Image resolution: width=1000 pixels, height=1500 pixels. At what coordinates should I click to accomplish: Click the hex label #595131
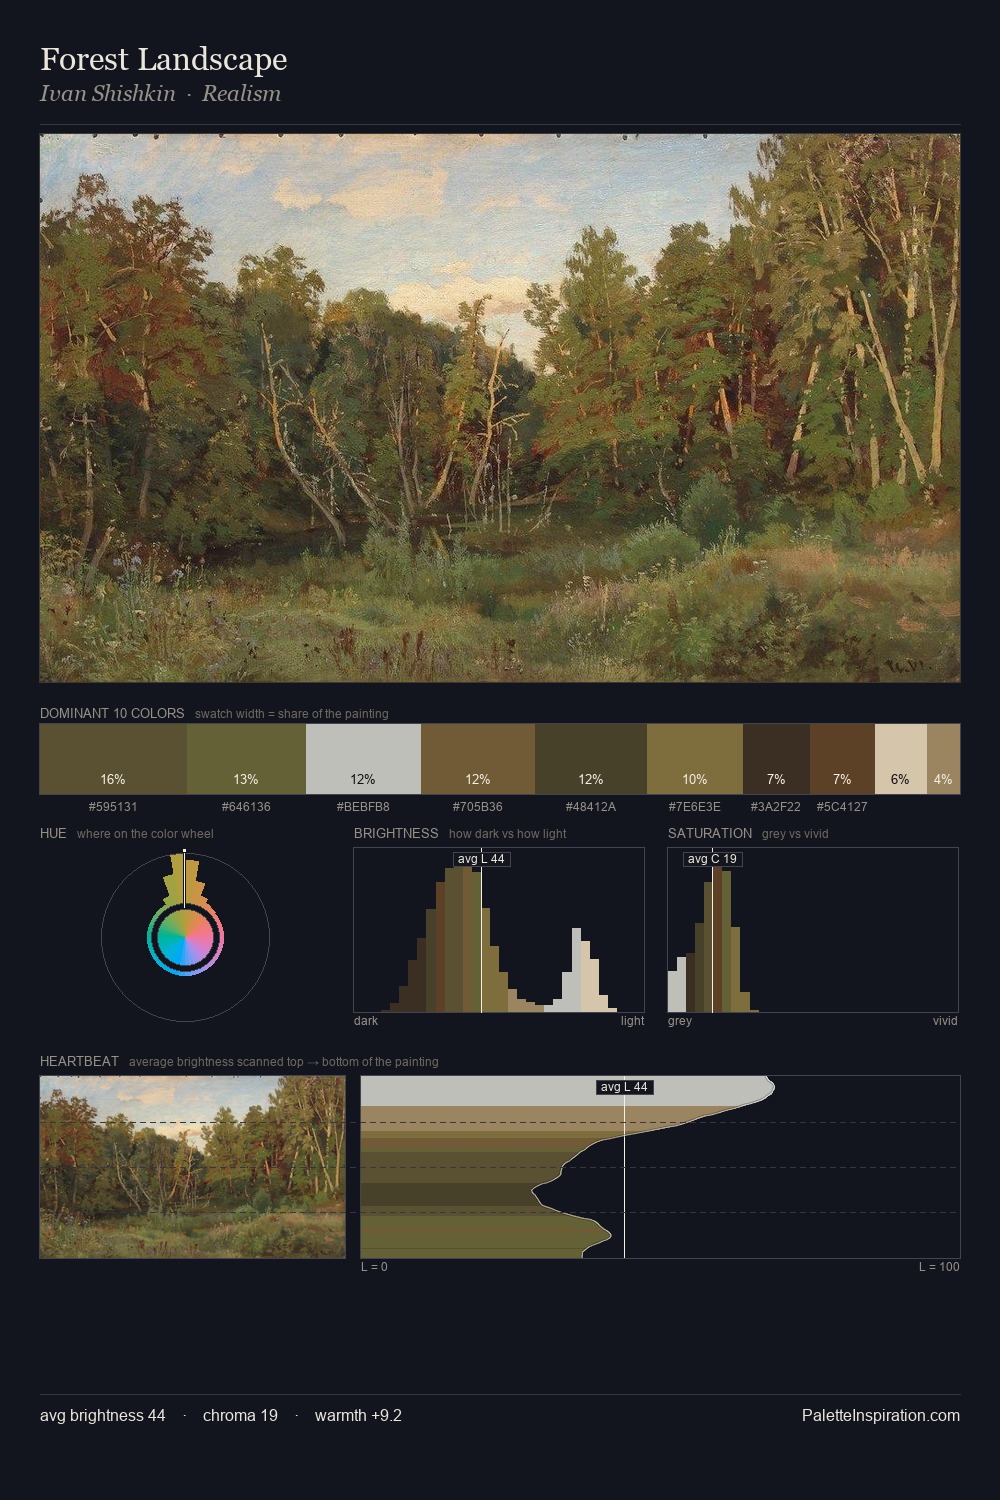point(113,807)
